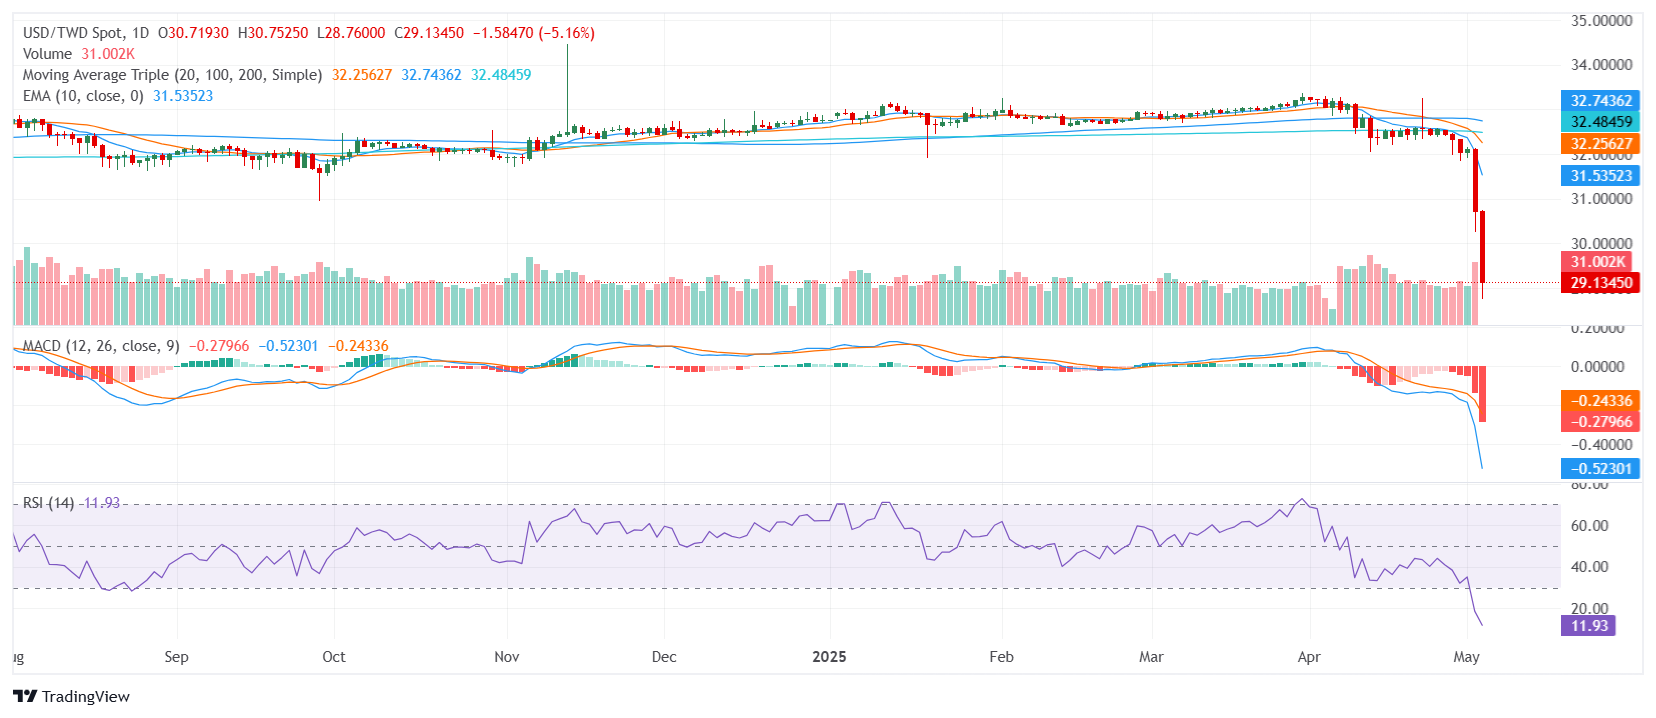Click the TradingView logo icon
The image size is (1656, 718).
click(25, 697)
